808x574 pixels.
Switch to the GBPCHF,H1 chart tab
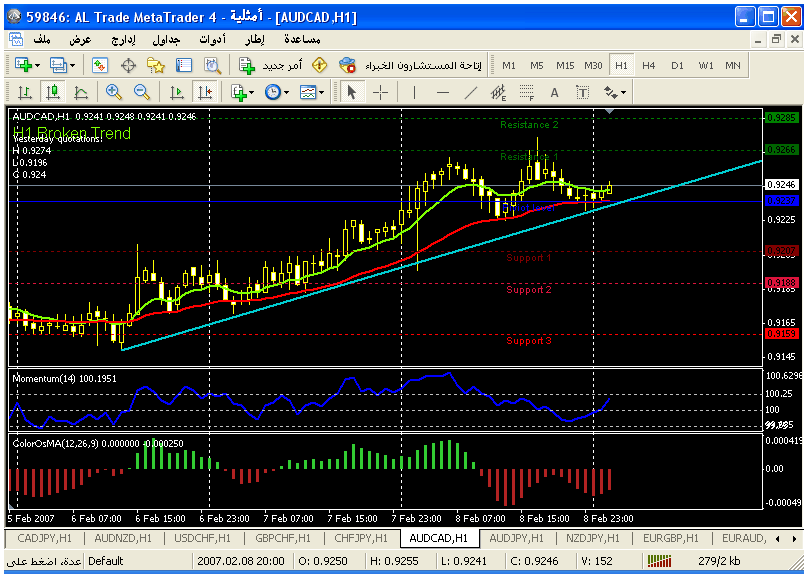click(287, 538)
